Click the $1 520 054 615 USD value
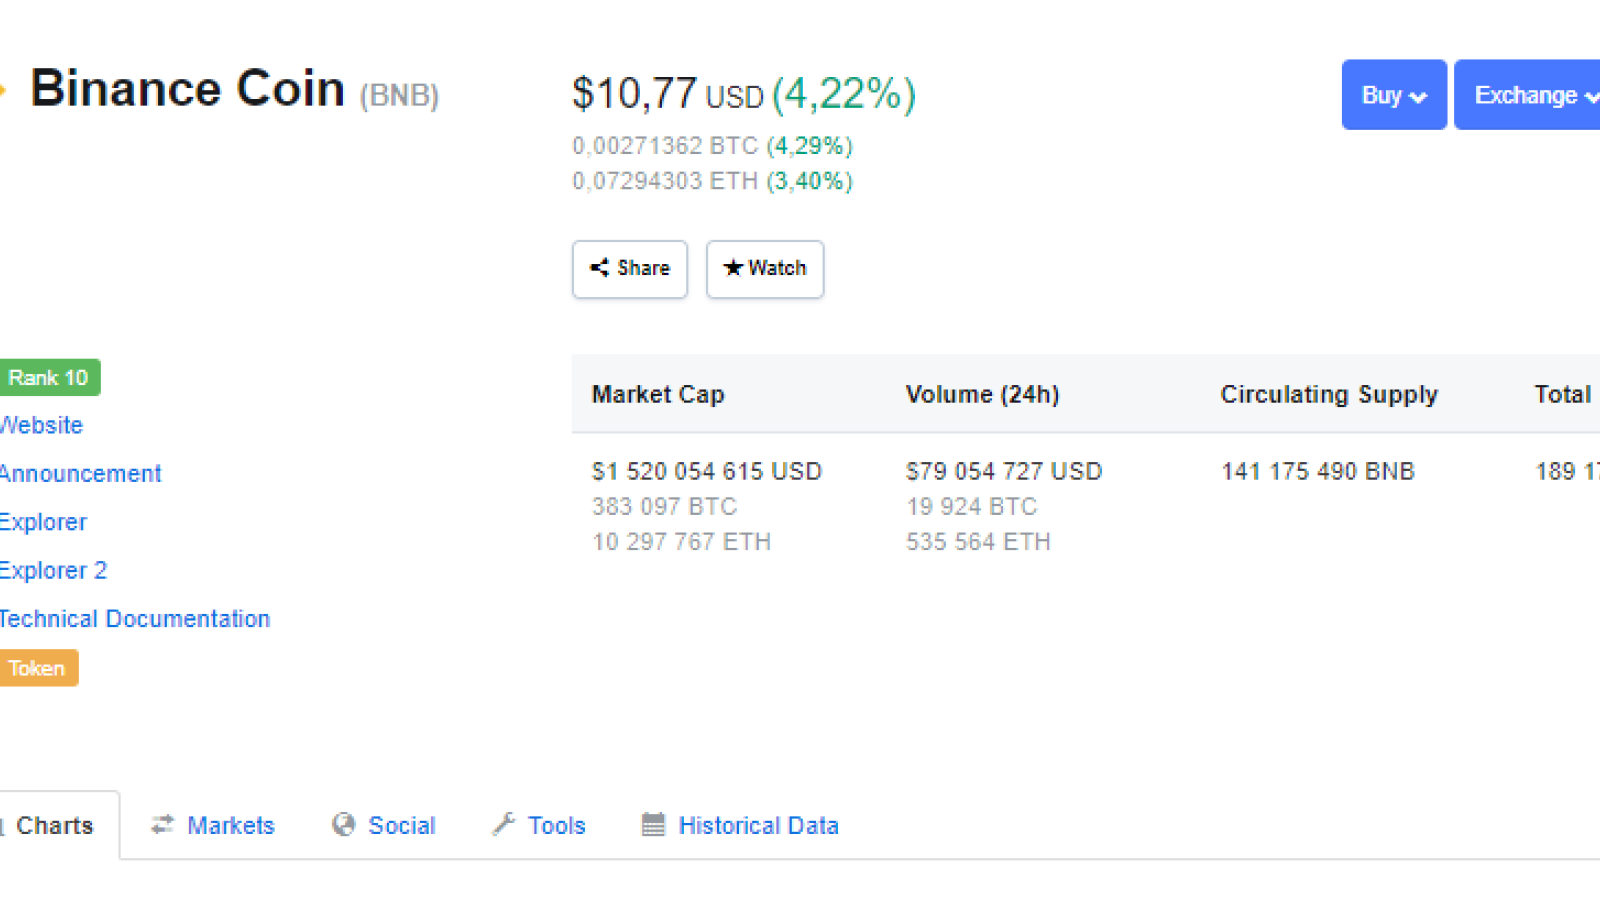This screenshot has width=1600, height=900. pos(707,471)
